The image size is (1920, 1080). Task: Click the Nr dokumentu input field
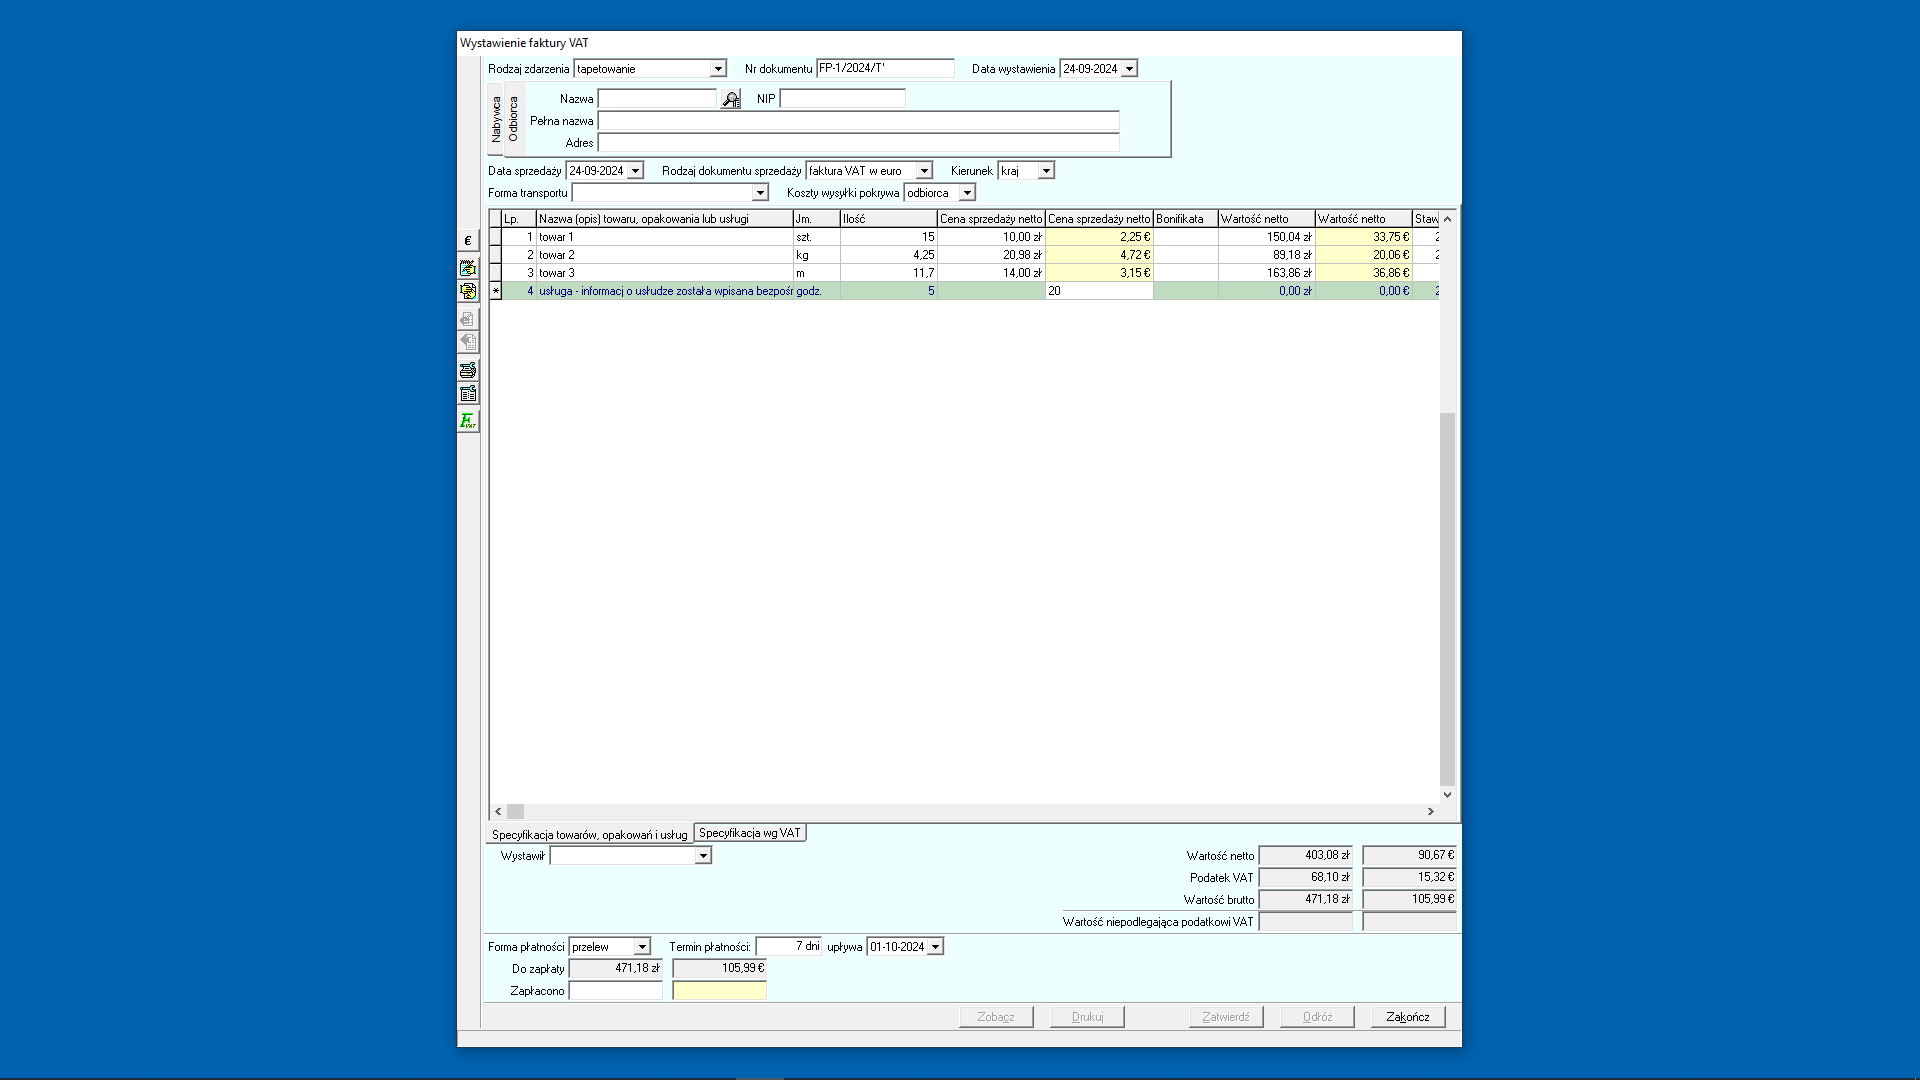coord(885,68)
